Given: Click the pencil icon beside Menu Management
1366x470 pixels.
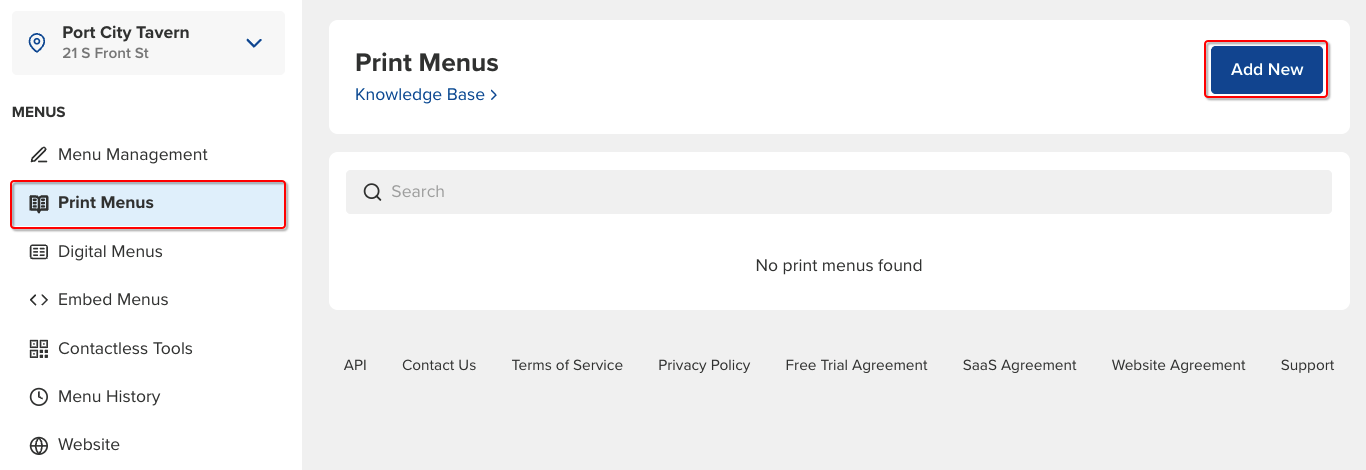Looking at the screenshot, I should (39, 155).
